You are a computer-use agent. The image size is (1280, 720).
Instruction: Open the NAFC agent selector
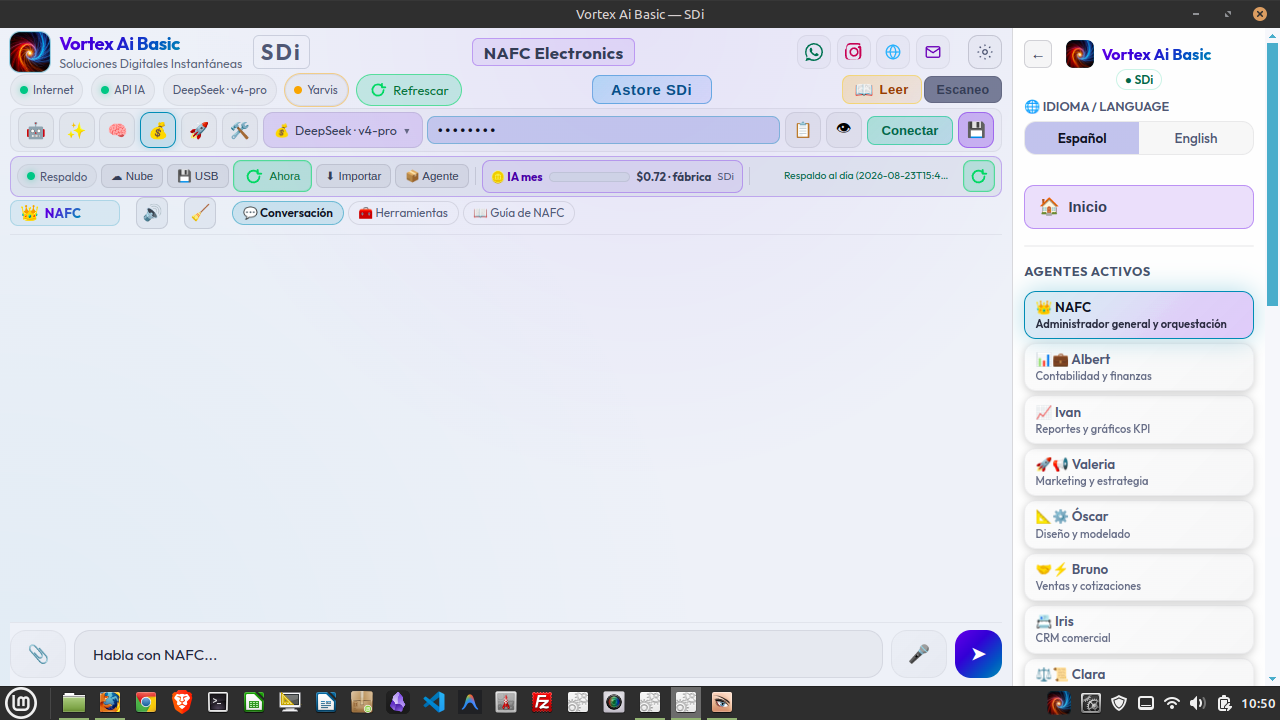coord(65,213)
